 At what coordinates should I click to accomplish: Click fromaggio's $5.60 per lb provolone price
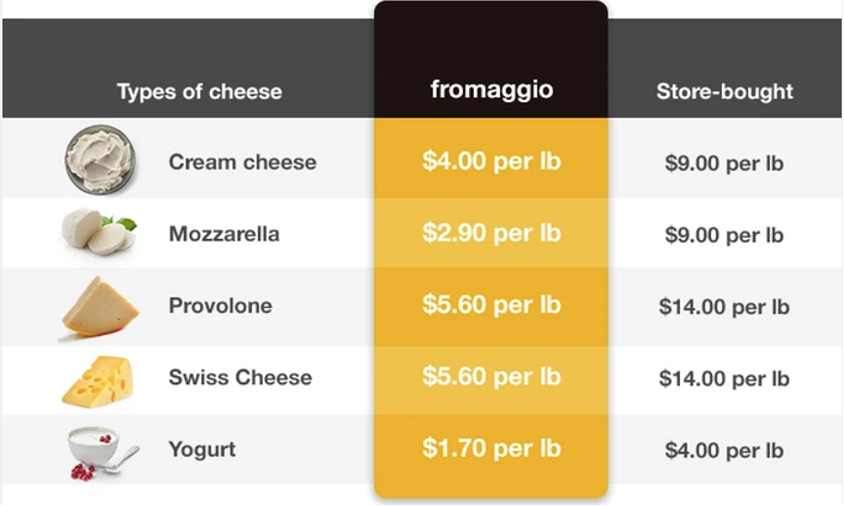491,305
